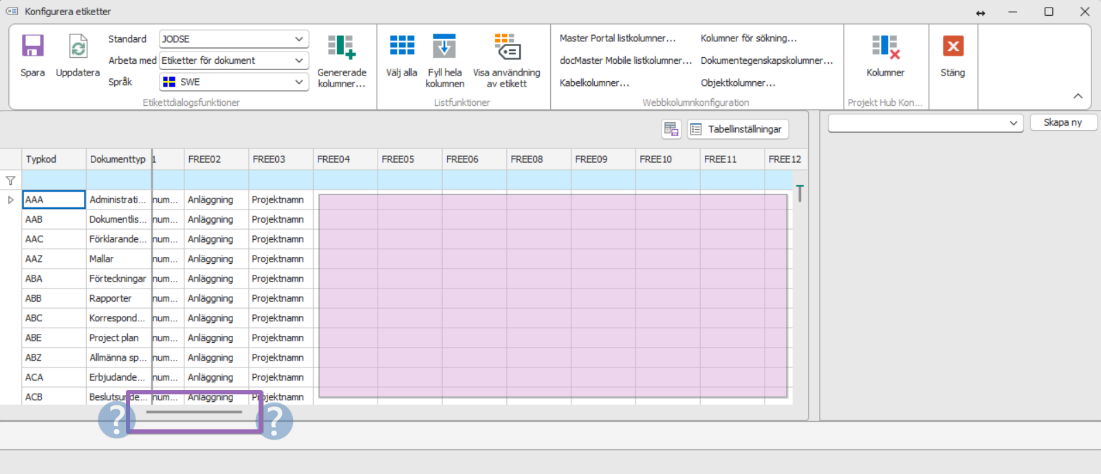Click the FREE11 column header
The width and height of the screenshot is (1101, 474).
733,159
